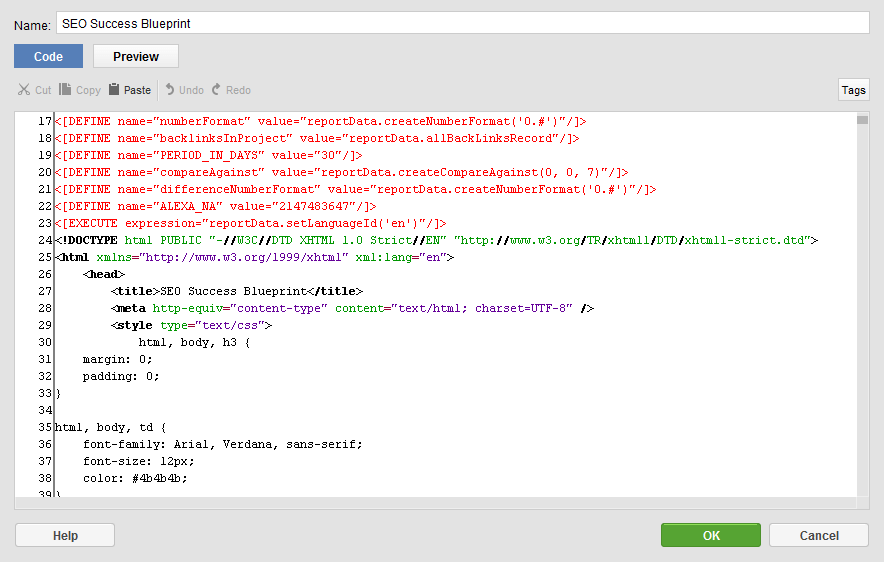The height and width of the screenshot is (562, 884).
Task: Click the Cancel button
Action: 819,535
